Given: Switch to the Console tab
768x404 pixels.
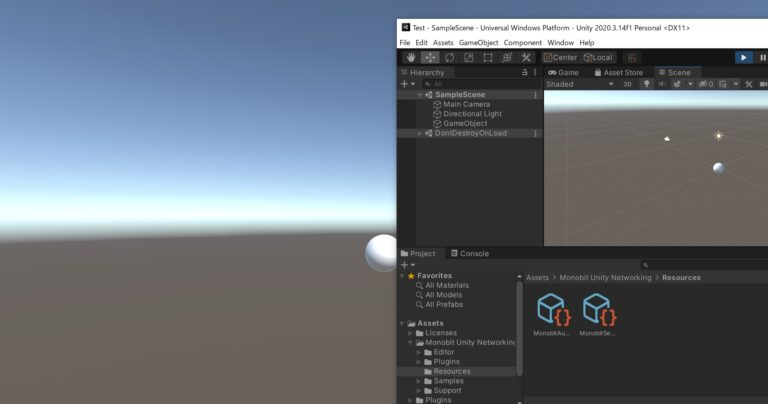Looking at the screenshot, I should 470,254.
